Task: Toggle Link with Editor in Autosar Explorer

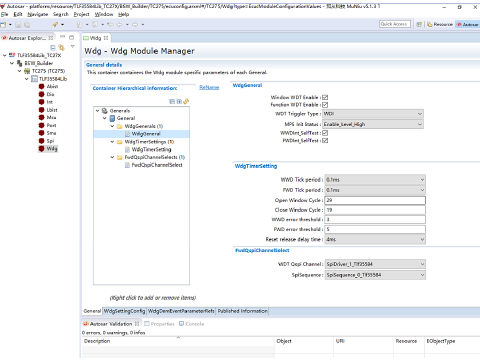Action: click(61, 47)
